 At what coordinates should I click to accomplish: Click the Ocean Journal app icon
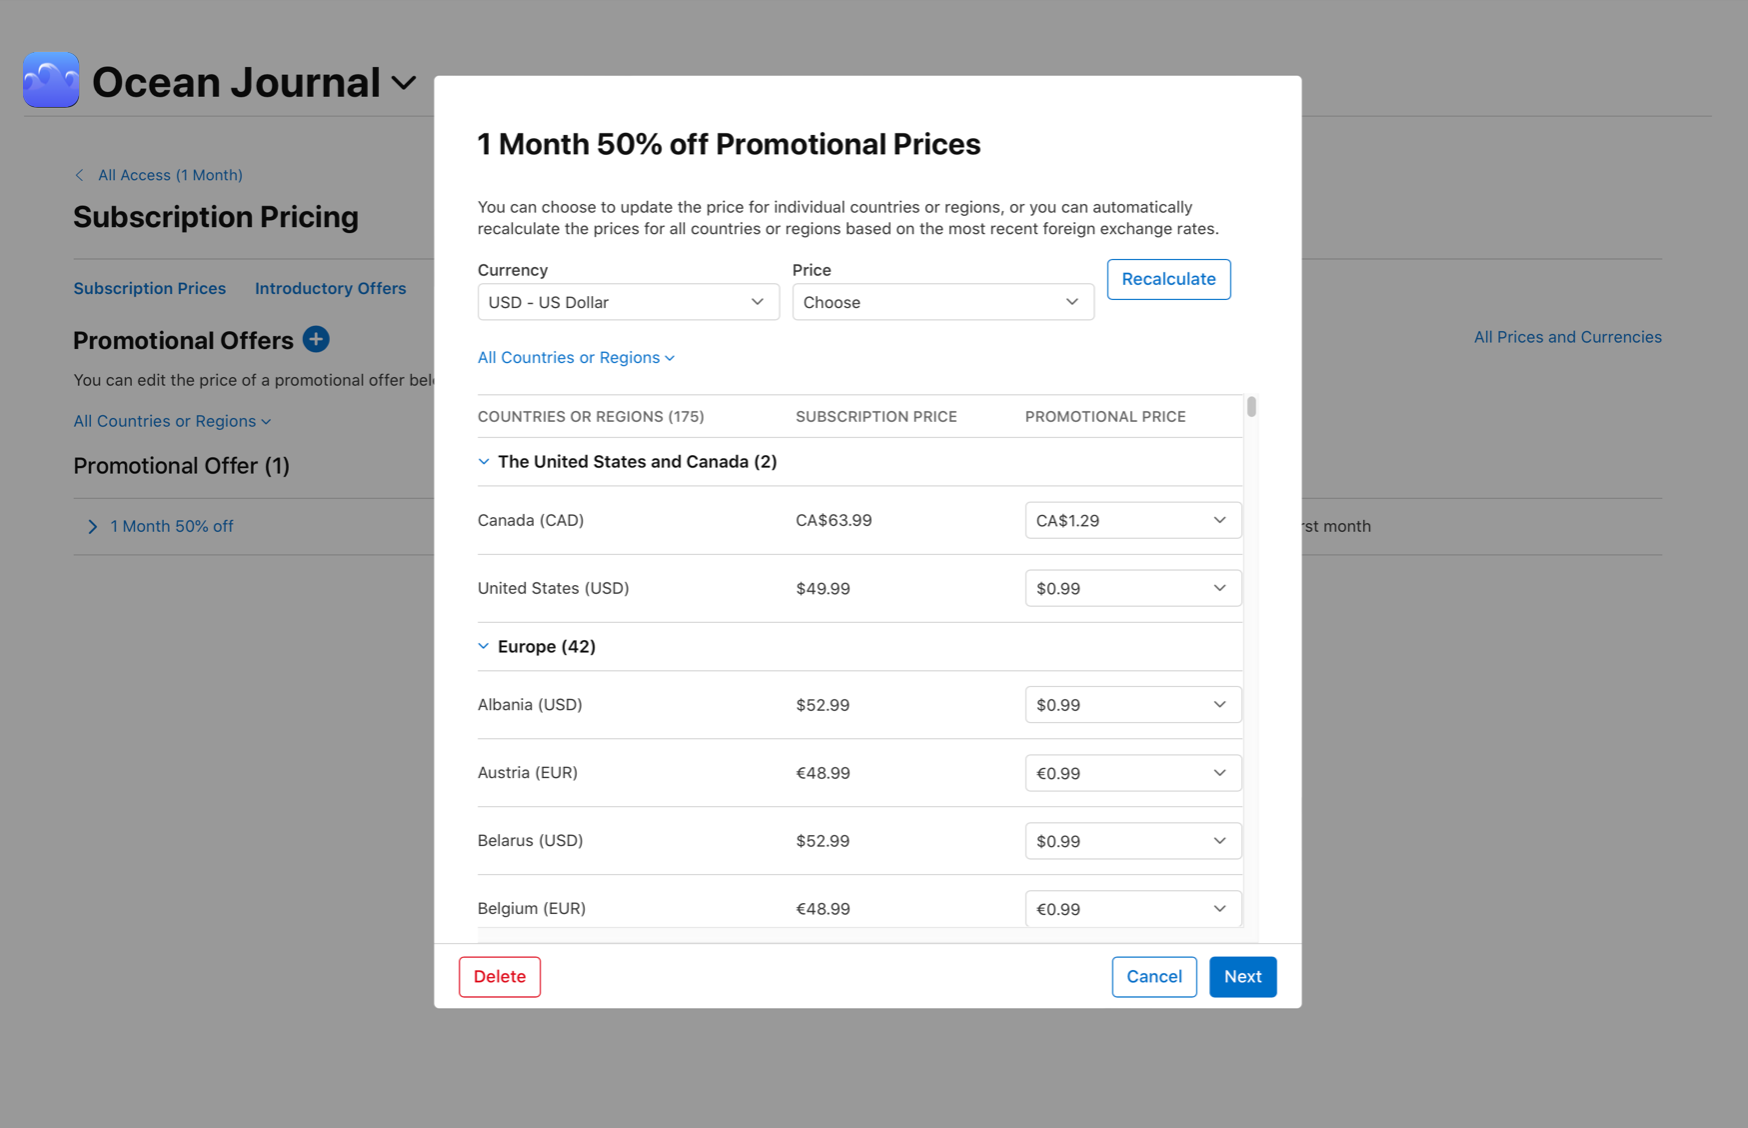pyautogui.click(x=50, y=80)
